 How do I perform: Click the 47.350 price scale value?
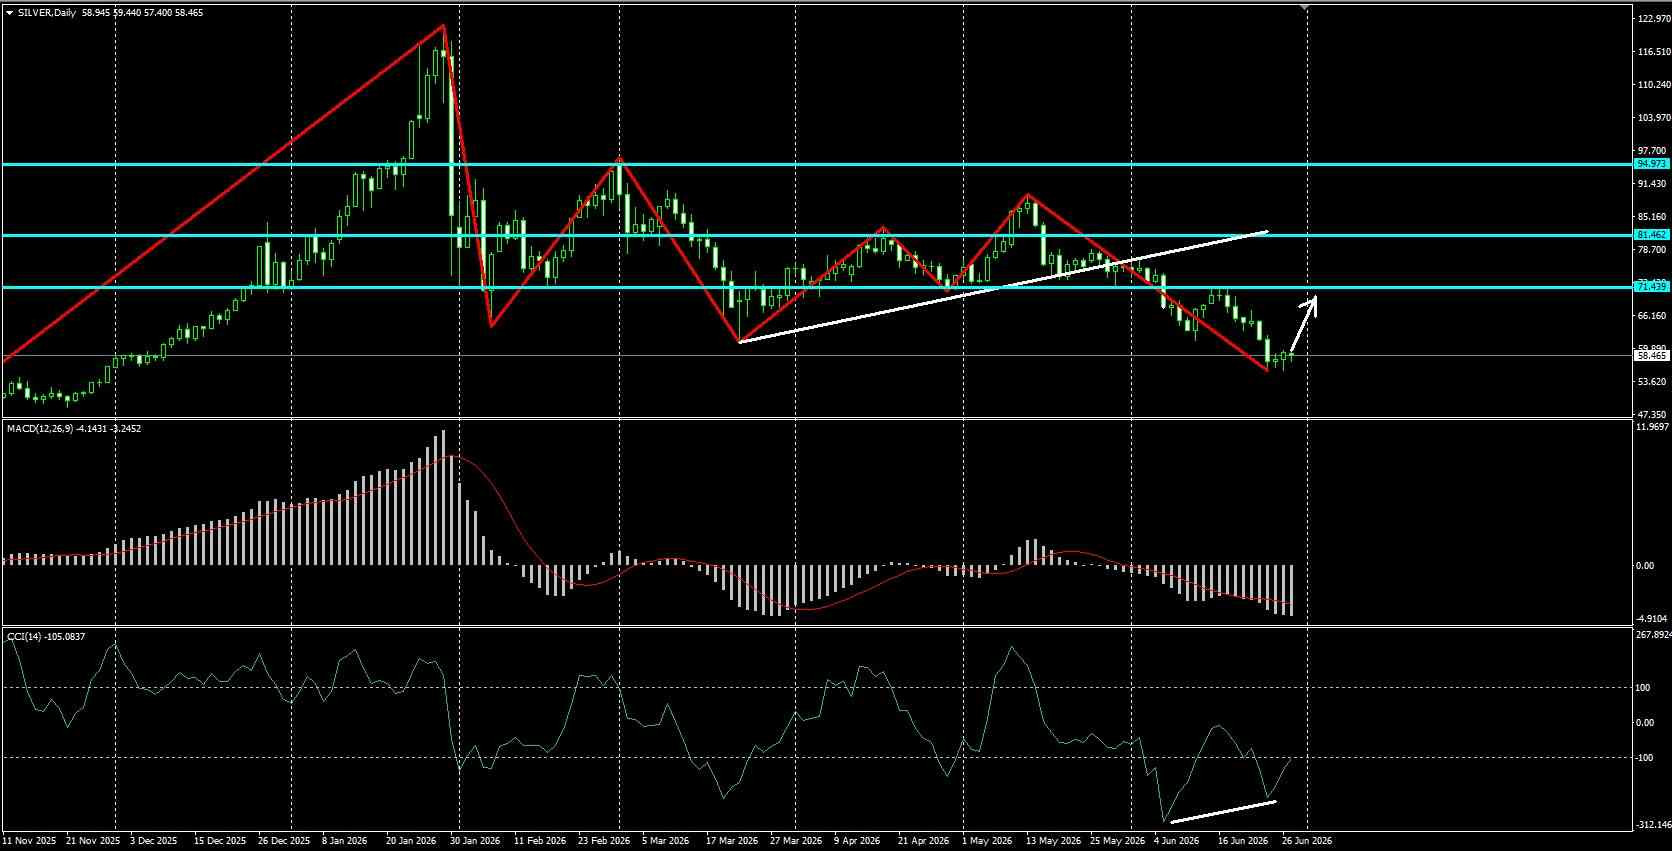click(1652, 414)
